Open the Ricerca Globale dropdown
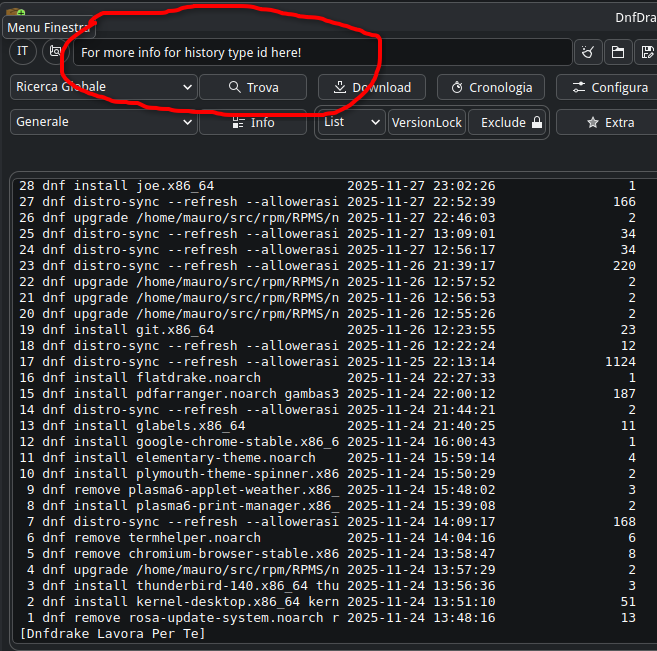This screenshot has height=651, width=657. [x=103, y=87]
